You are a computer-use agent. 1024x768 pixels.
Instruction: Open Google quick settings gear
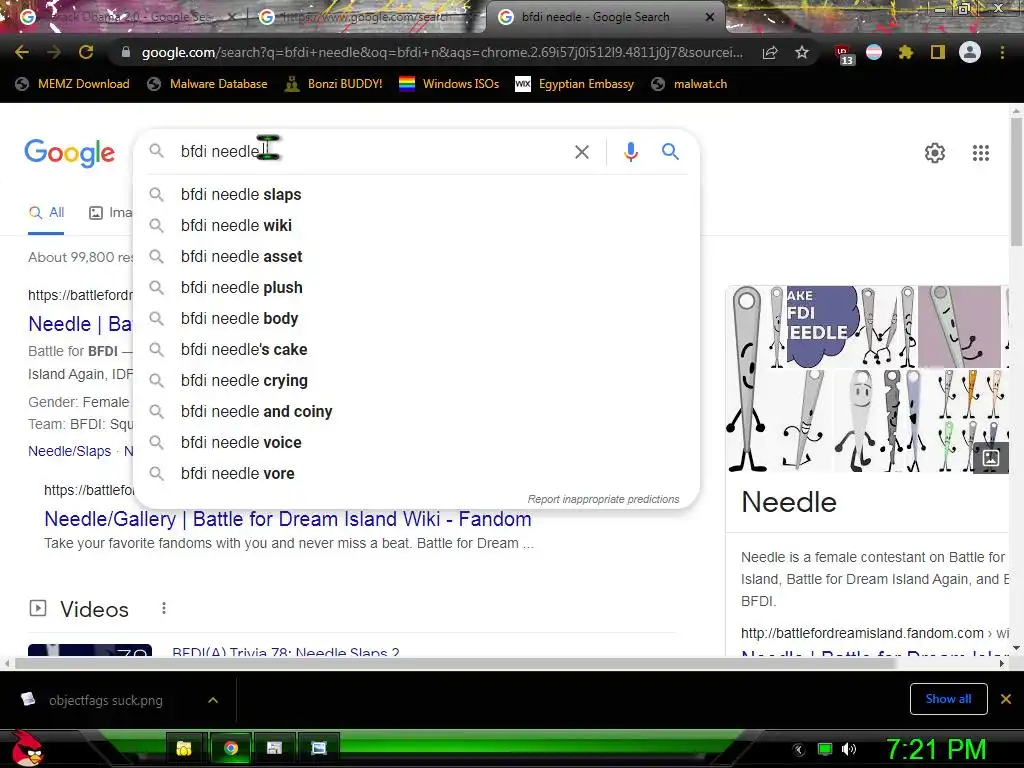click(x=935, y=153)
